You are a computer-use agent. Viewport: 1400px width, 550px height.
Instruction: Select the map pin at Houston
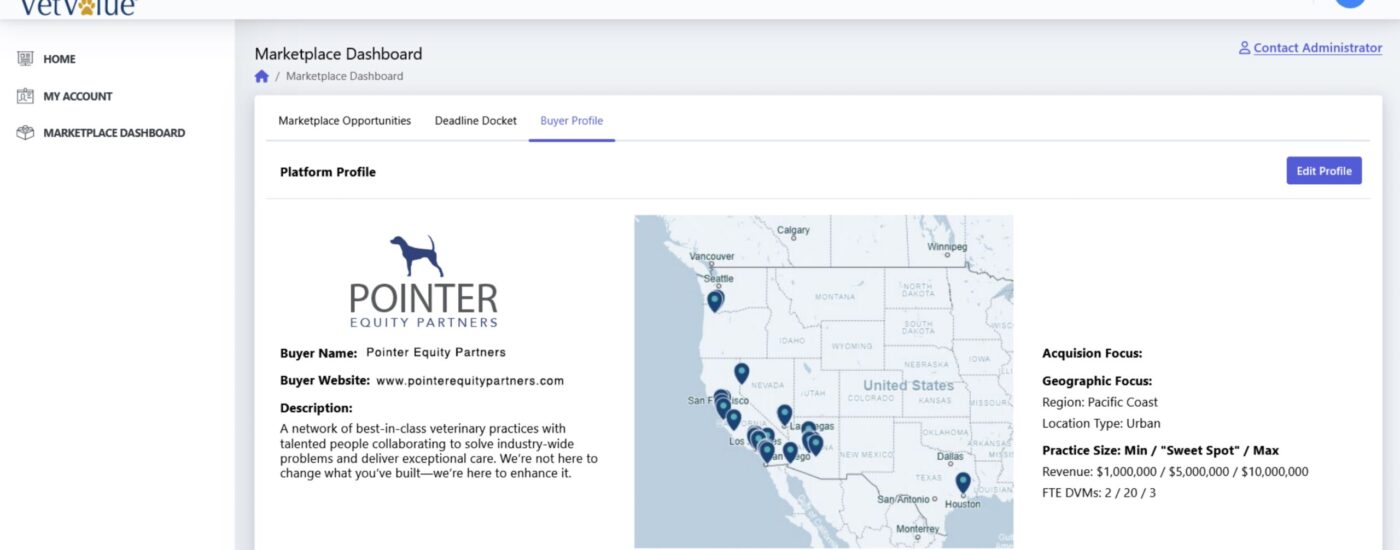[963, 483]
